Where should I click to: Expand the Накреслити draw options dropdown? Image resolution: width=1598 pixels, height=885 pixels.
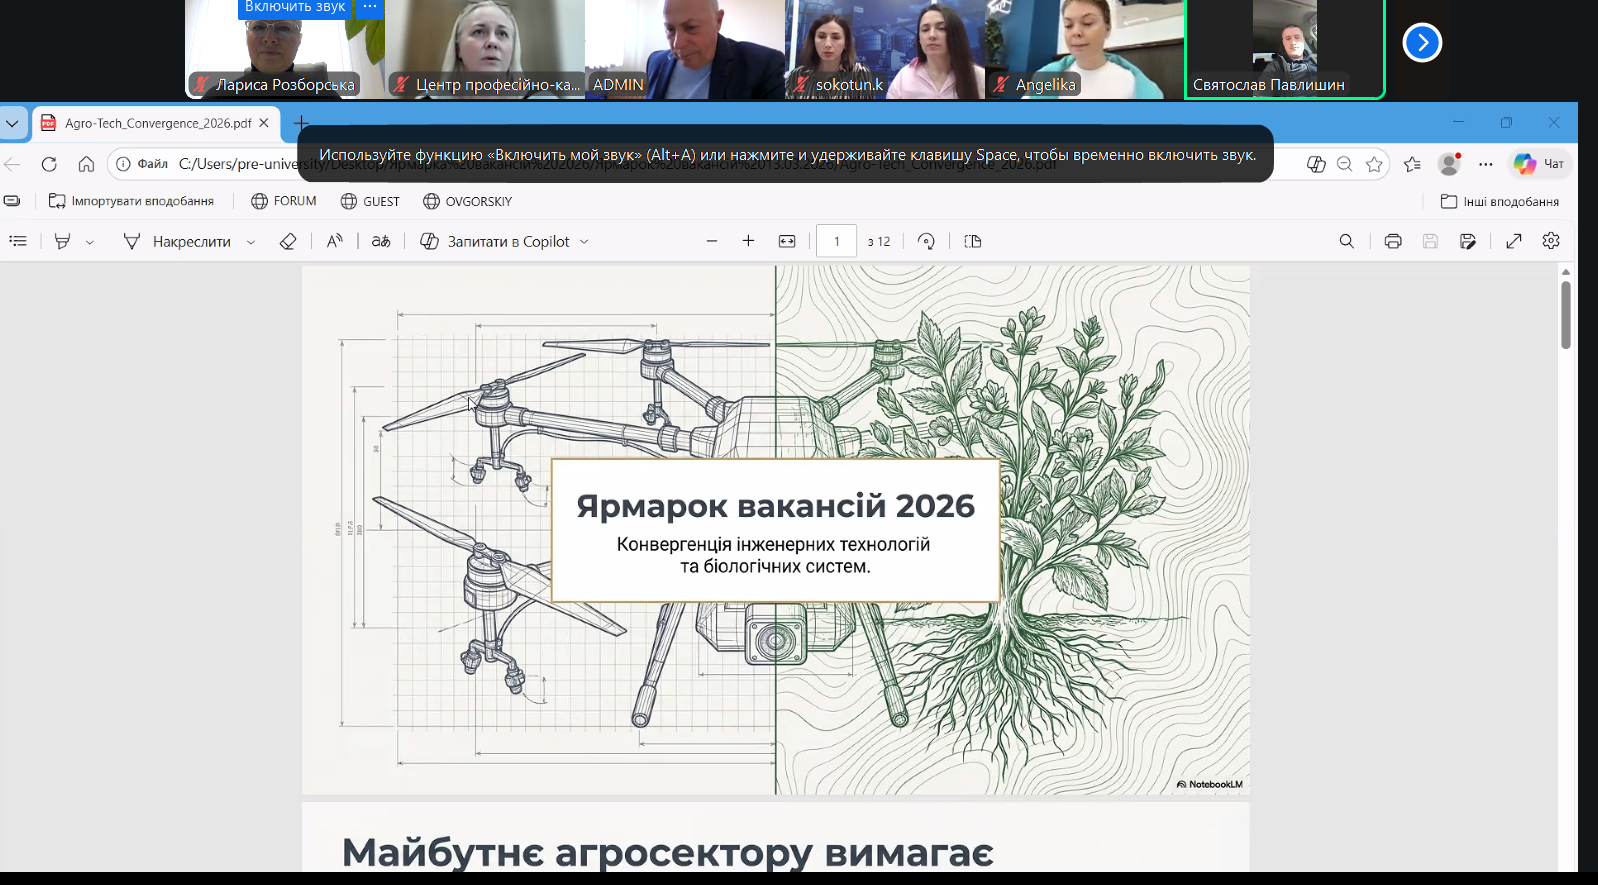click(251, 242)
